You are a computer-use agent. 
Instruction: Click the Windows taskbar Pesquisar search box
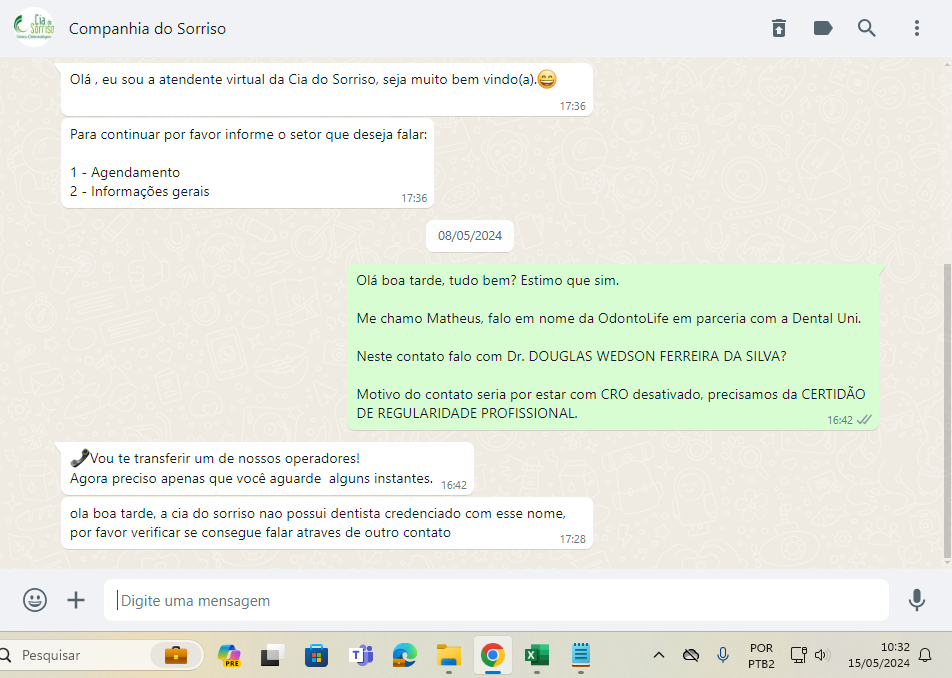pos(100,655)
